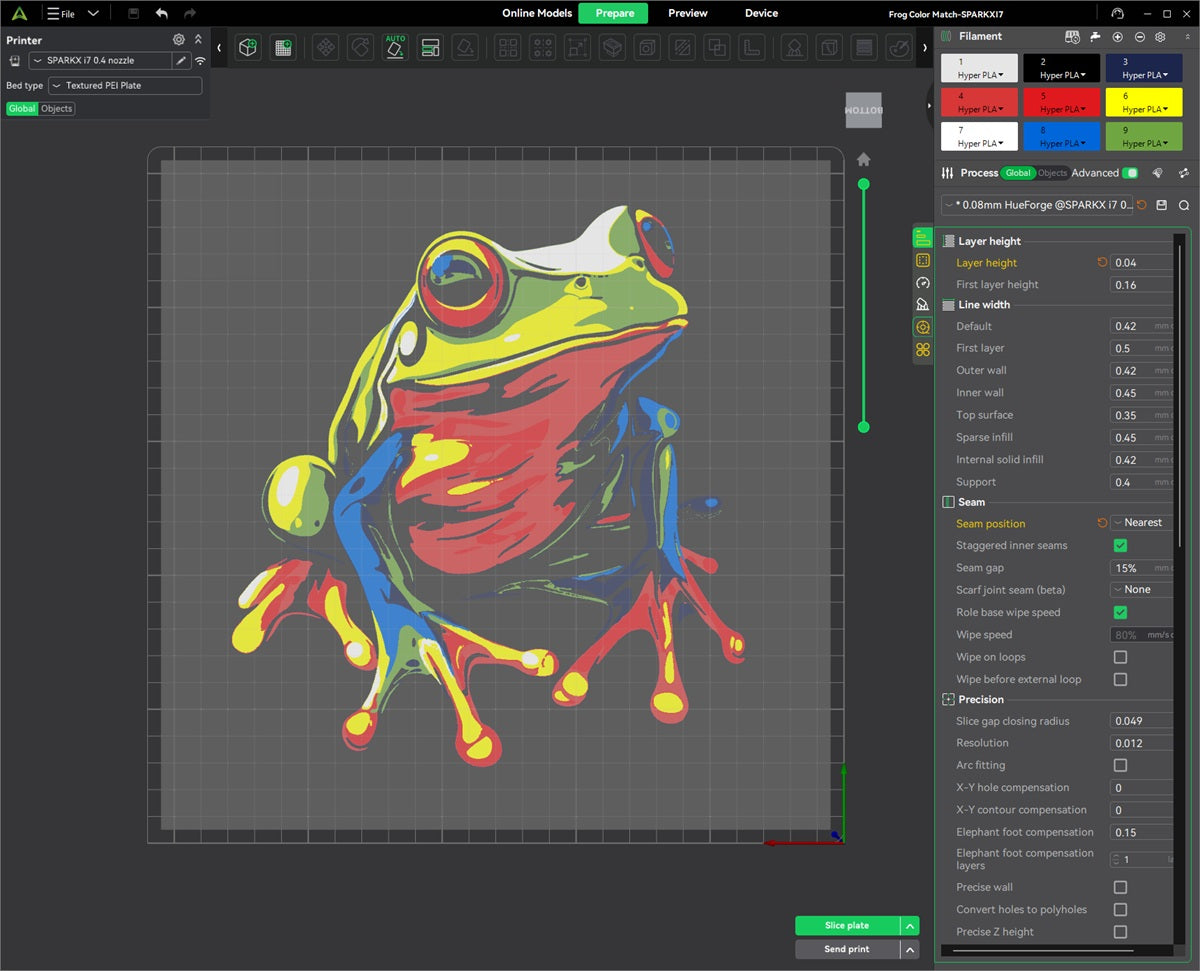This screenshot has width=1200, height=971.
Task: Click the printer Wi-Fi connection icon
Action: [x=200, y=61]
